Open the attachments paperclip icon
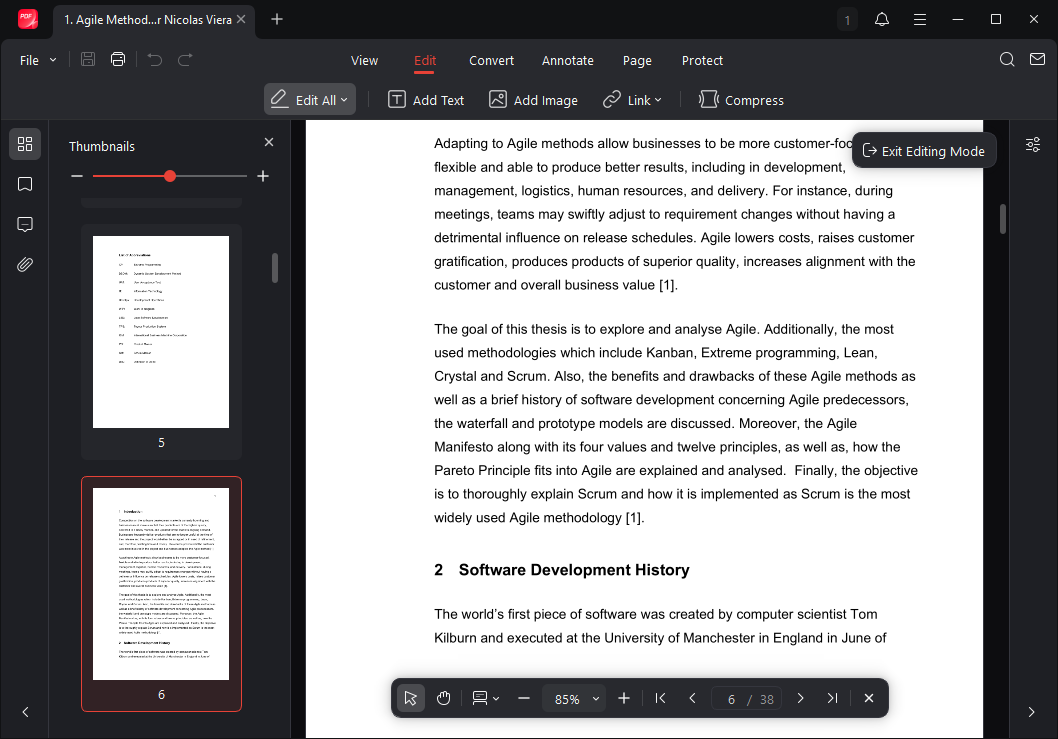This screenshot has height=739, width=1058. (x=25, y=264)
